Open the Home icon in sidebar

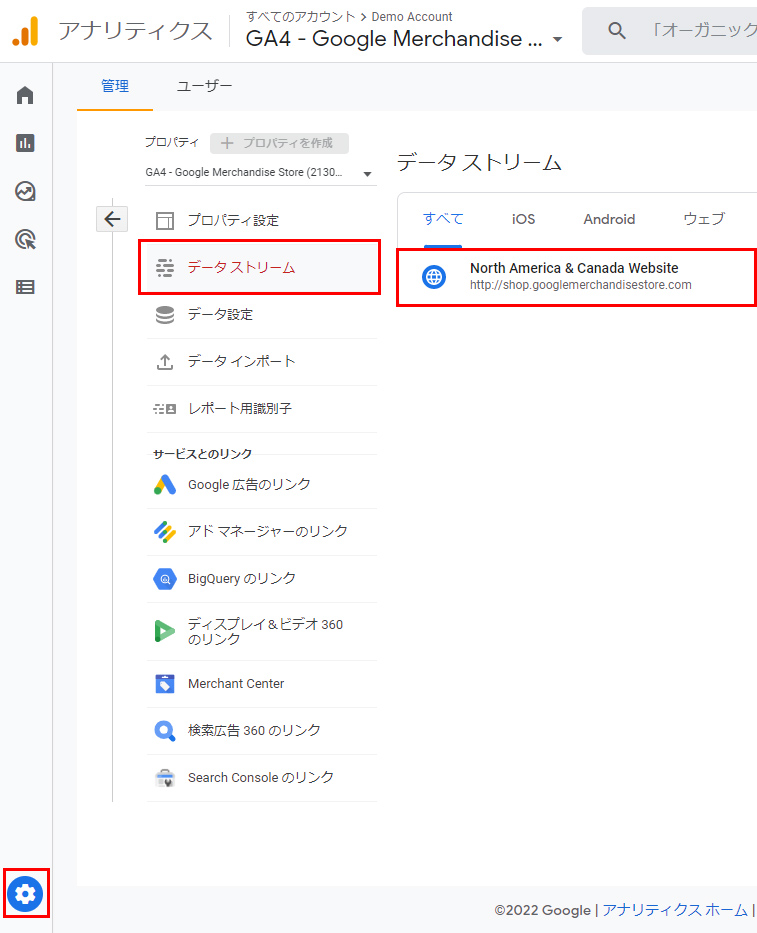point(25,95)
